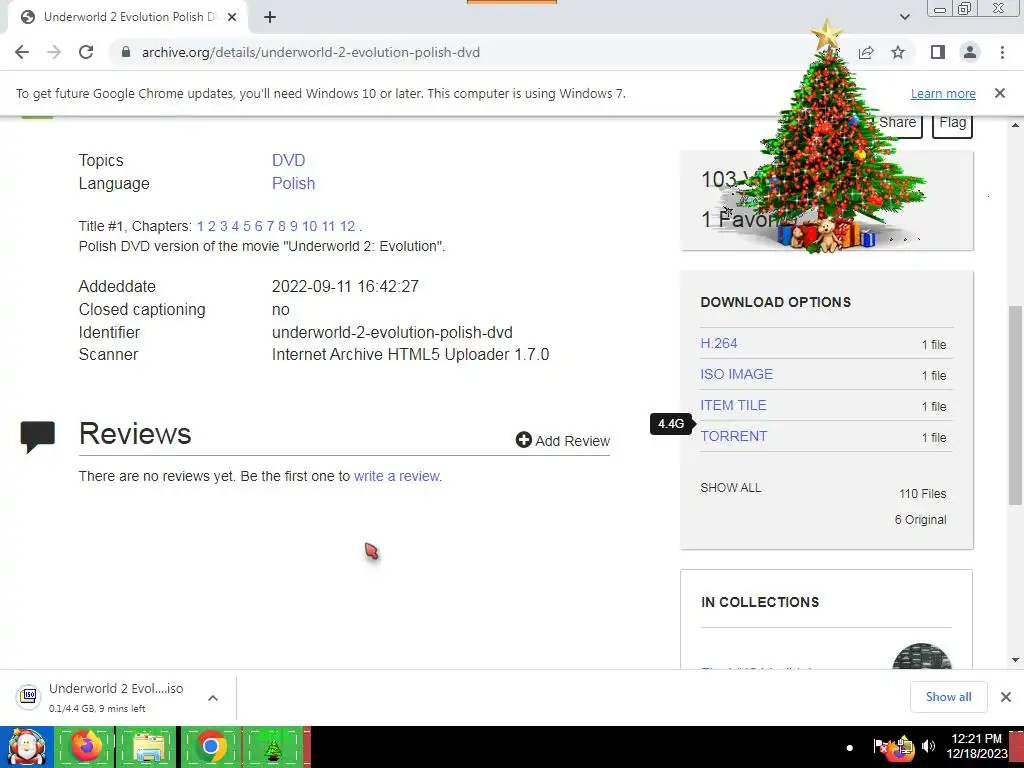Close the Underworld 2 Evolution tab
The height and width of the screenshot is (768, 1024).
point(232,18)
